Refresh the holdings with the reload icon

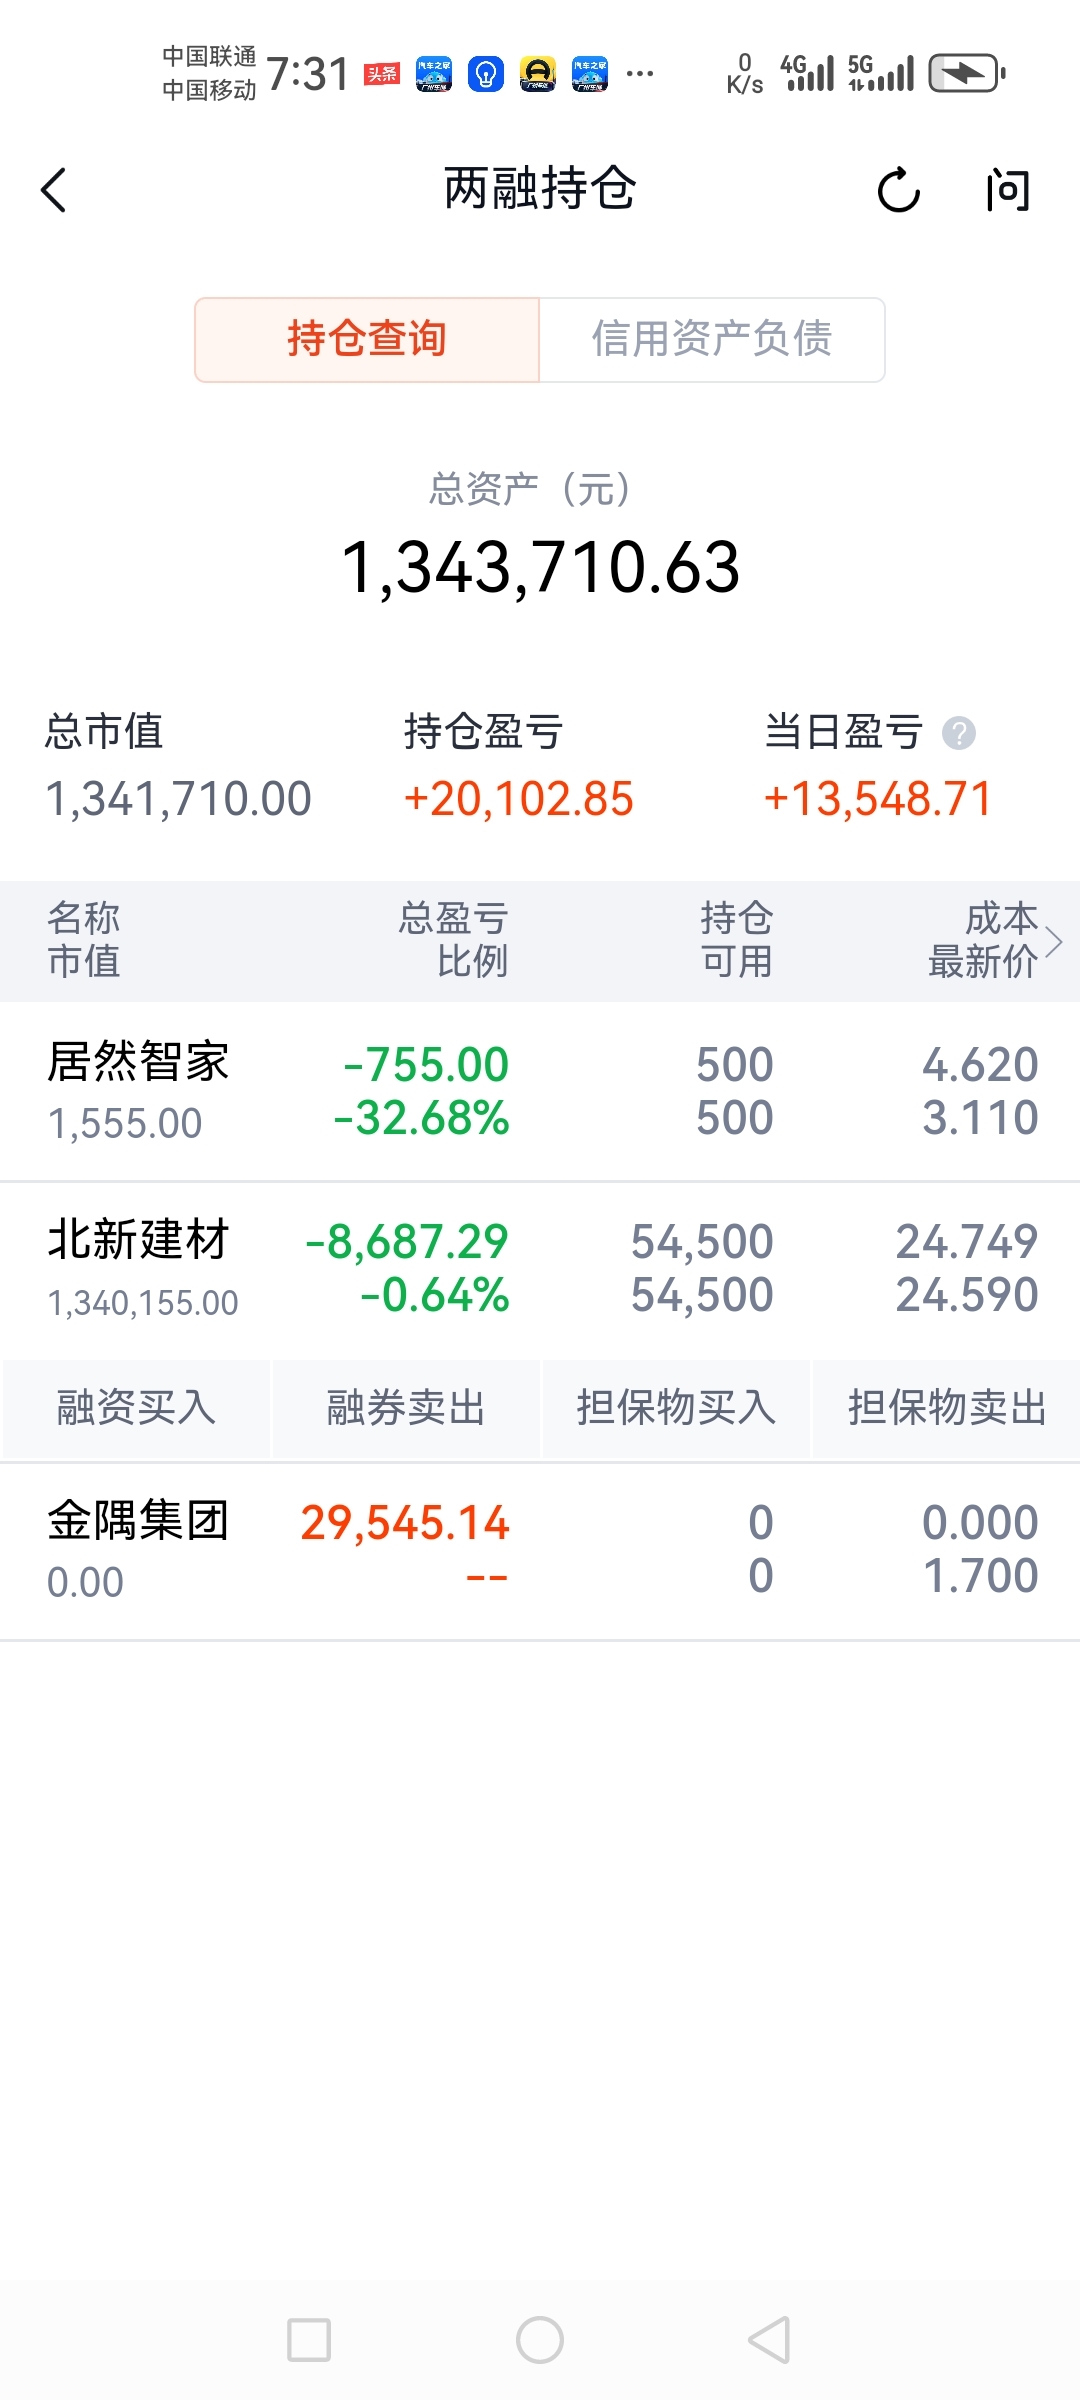[x=898, y=190]
